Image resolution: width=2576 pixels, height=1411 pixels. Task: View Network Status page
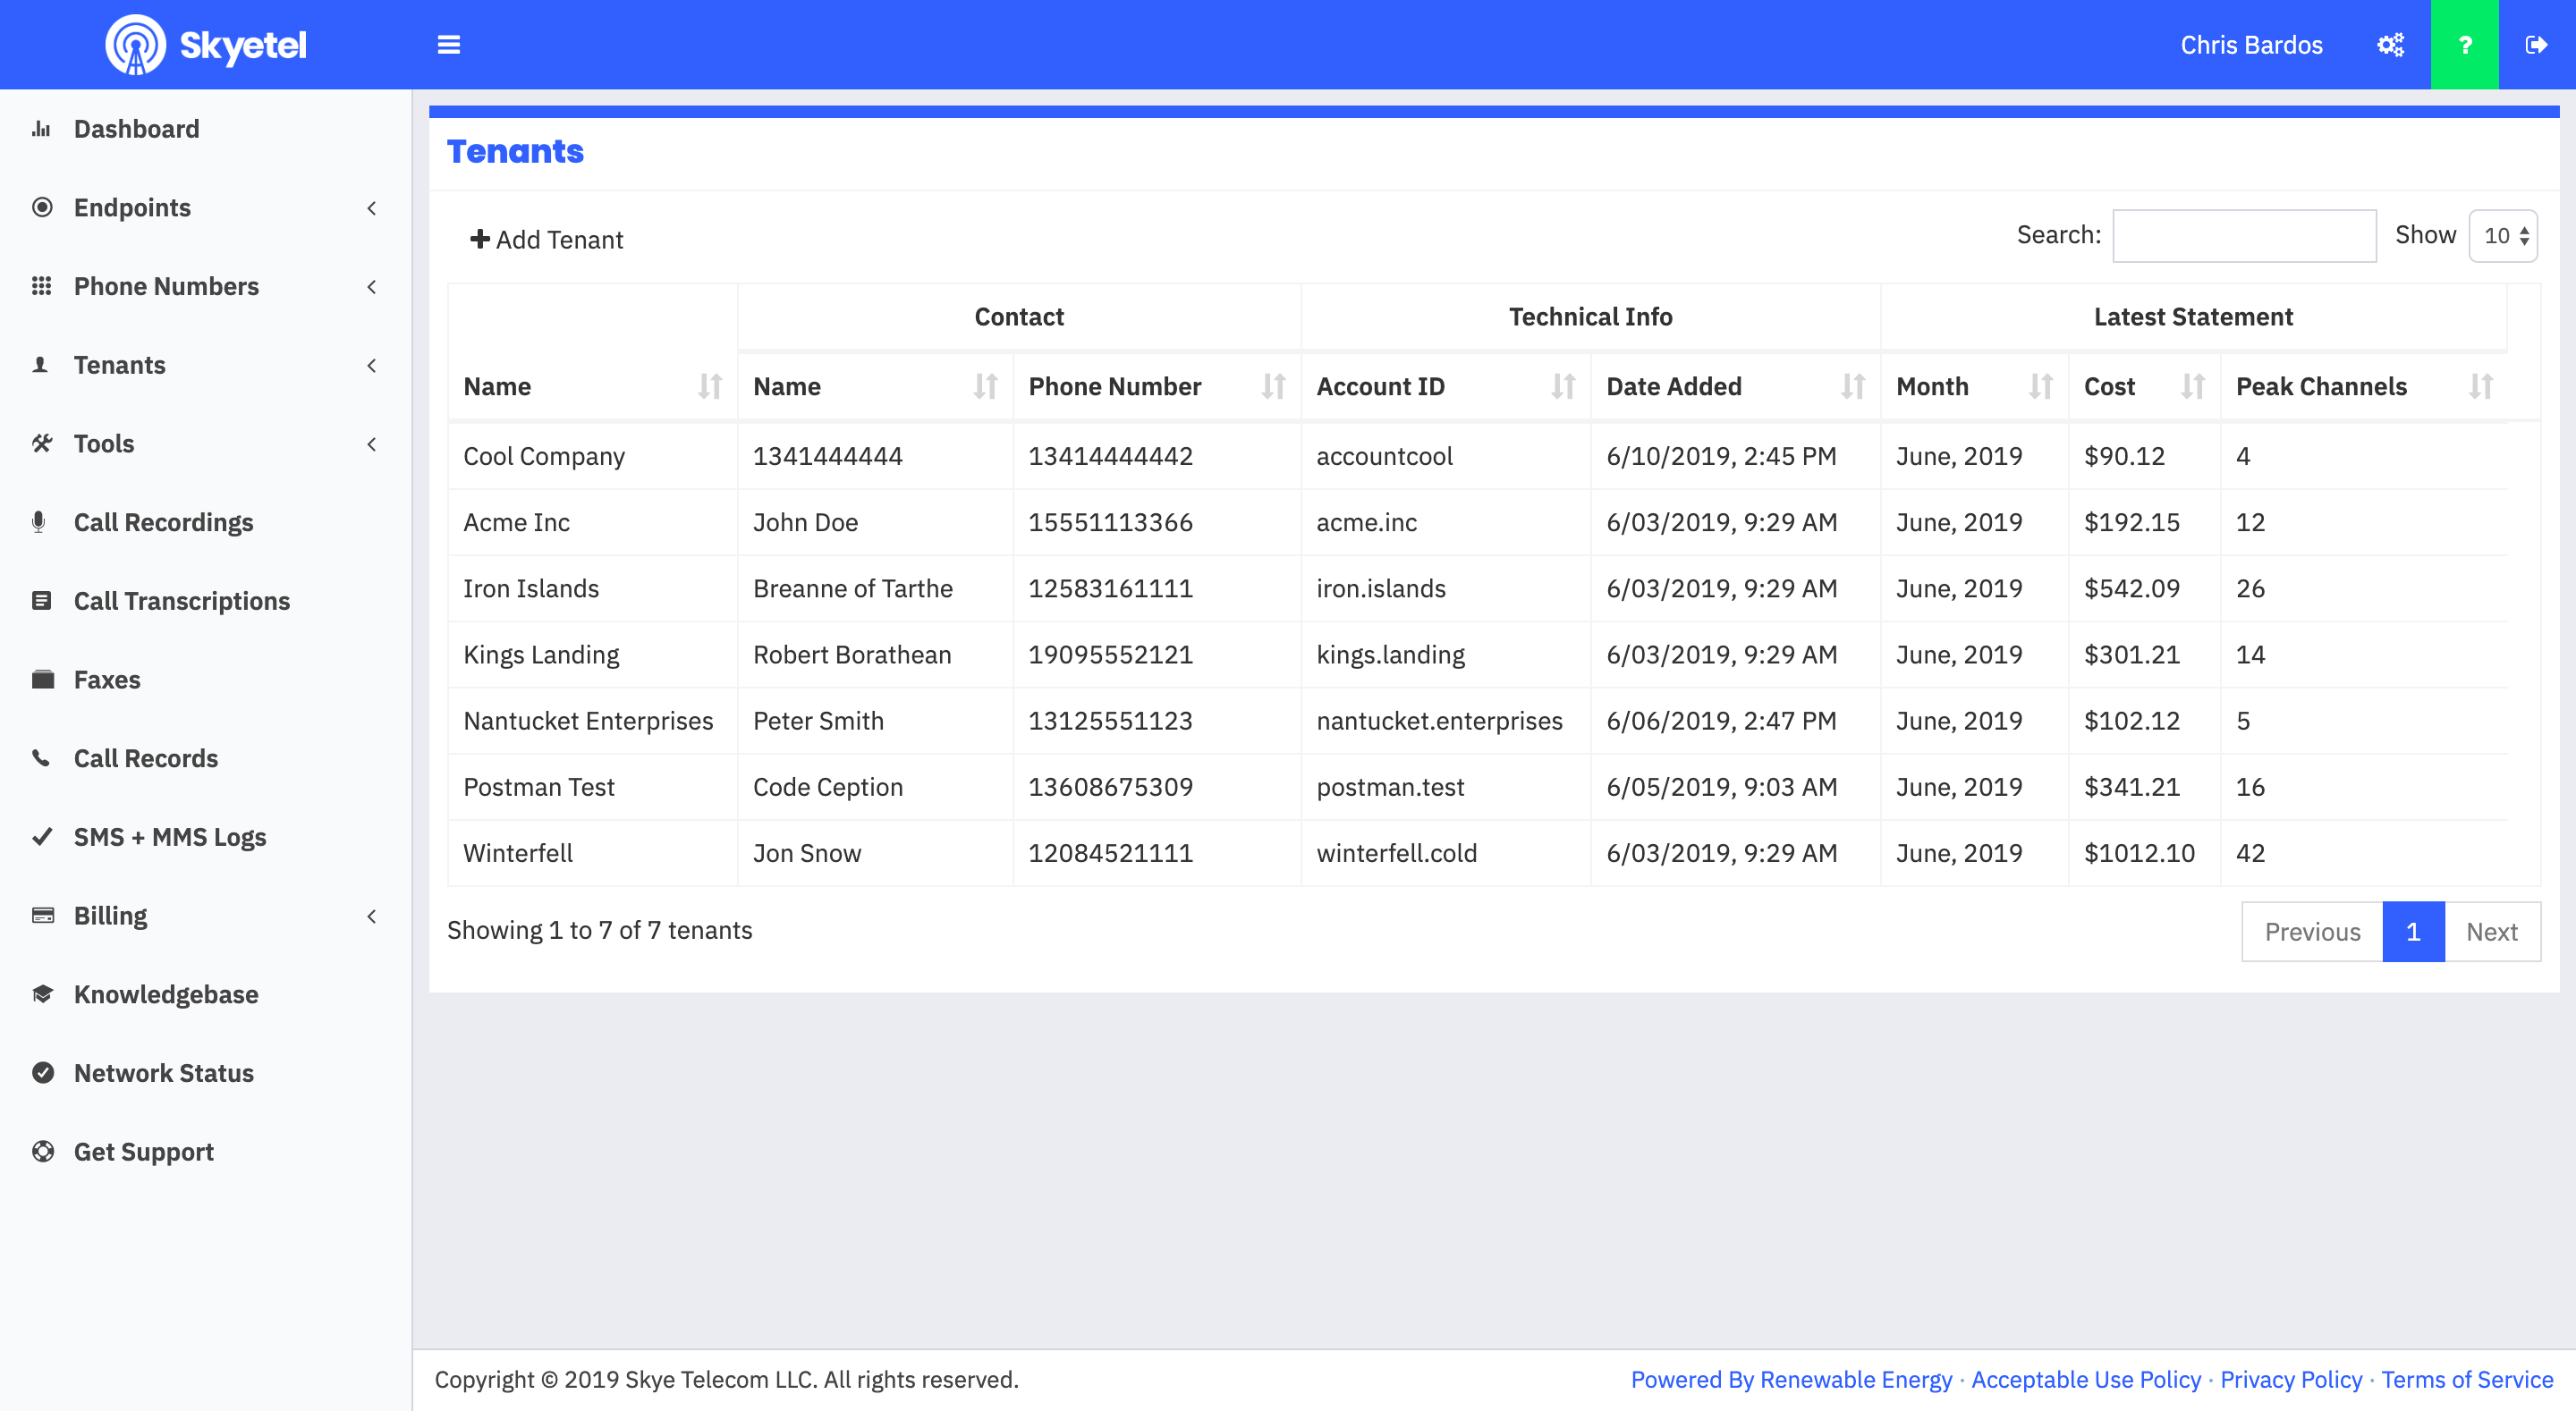(x=164, y=1073)
